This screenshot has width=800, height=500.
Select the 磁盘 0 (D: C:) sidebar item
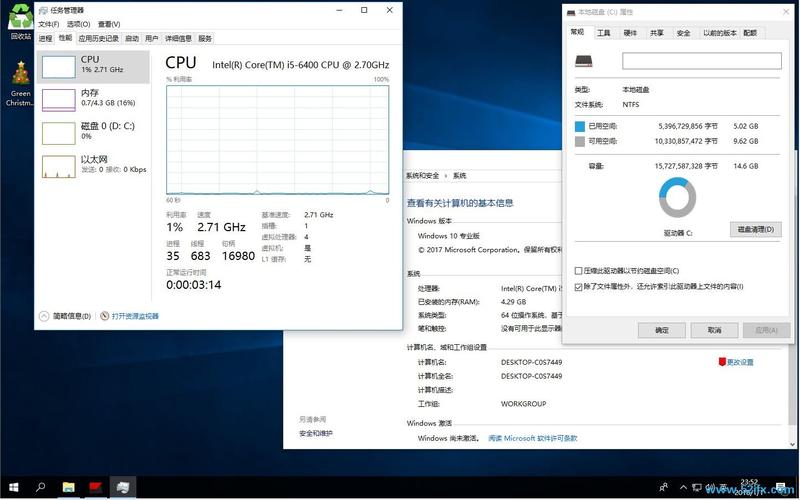[93, 131]
